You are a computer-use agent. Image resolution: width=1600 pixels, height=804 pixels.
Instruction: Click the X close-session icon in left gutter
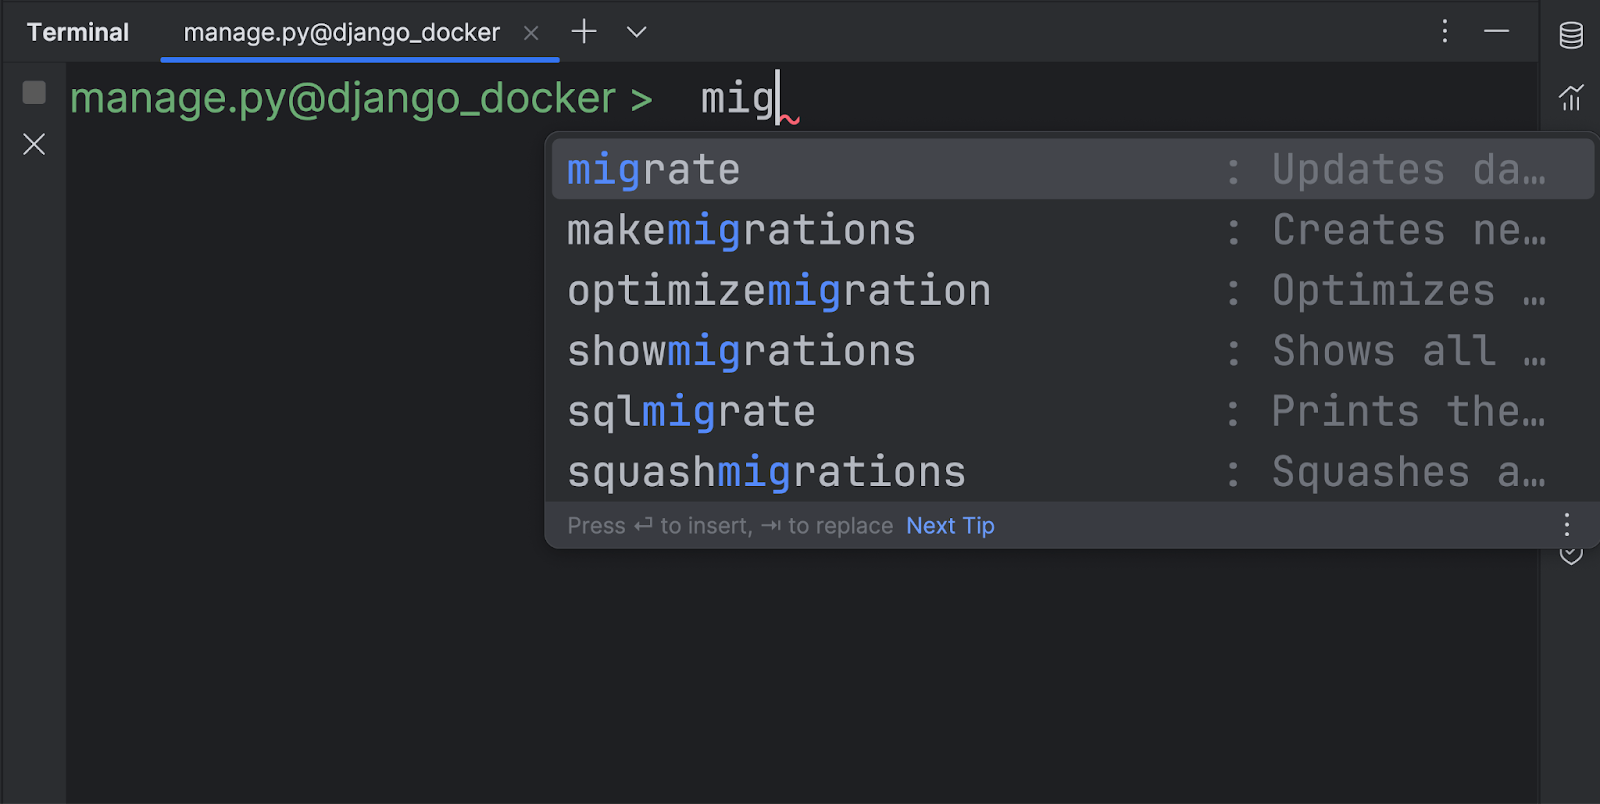tap(34, 144)
